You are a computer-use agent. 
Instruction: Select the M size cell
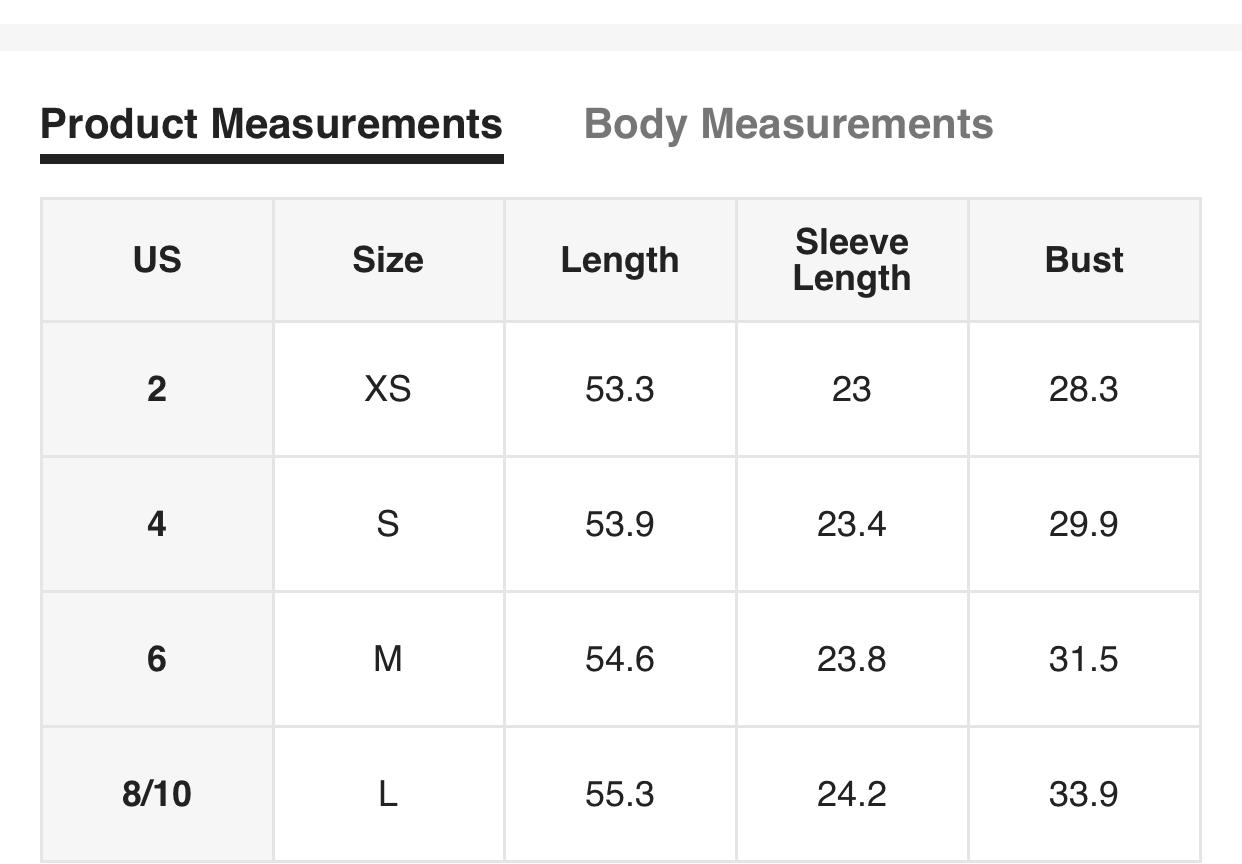pyautogui.click(x=388, y=659)
